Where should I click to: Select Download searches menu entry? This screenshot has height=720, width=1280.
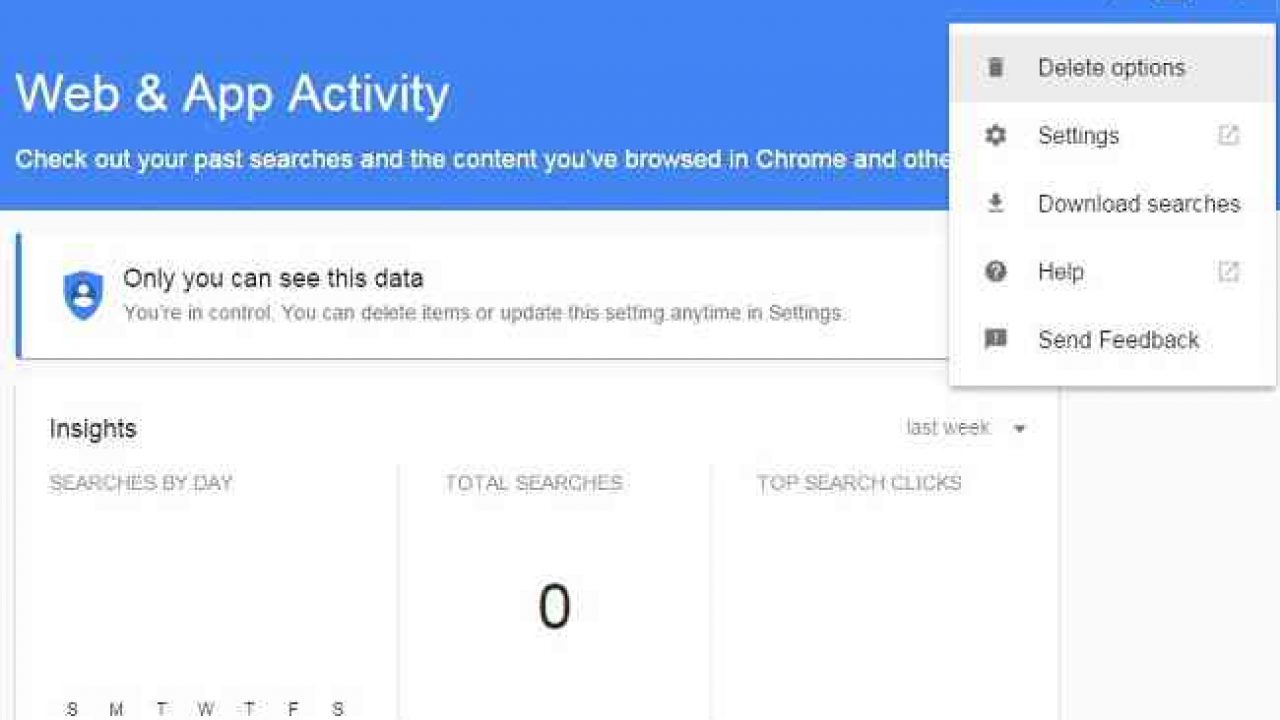pyautogui.click(x=1112, y=204)
